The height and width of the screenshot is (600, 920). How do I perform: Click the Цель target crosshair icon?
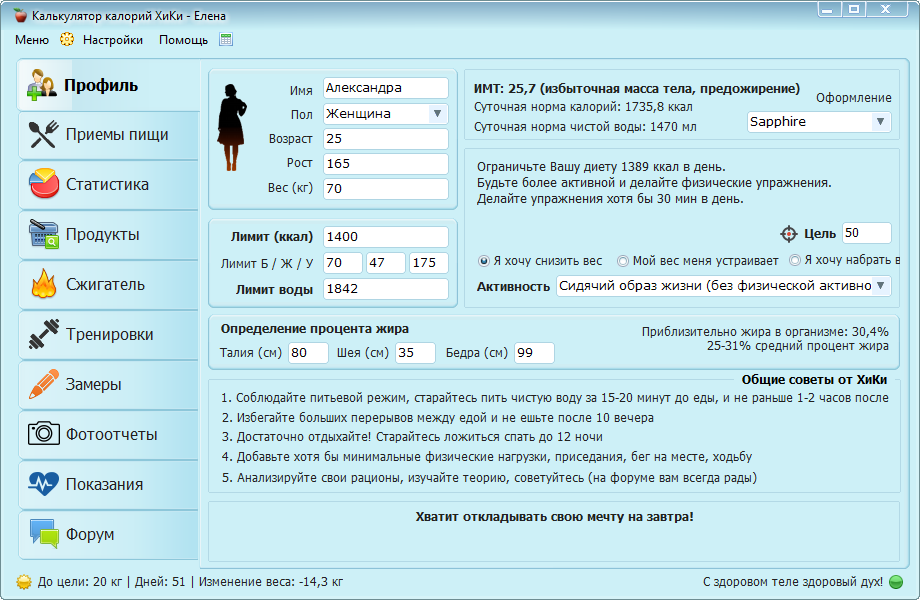coord(789,234)
